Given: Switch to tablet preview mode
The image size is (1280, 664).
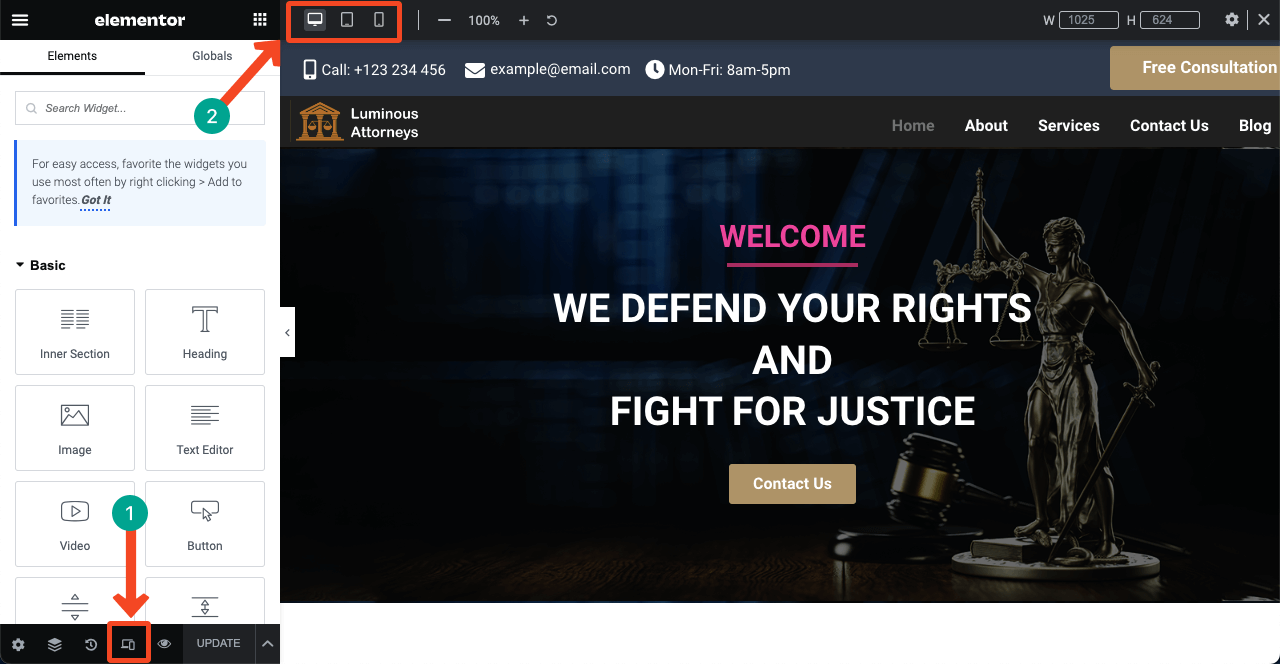Looking at the screenshot, I should coord(347,20).
